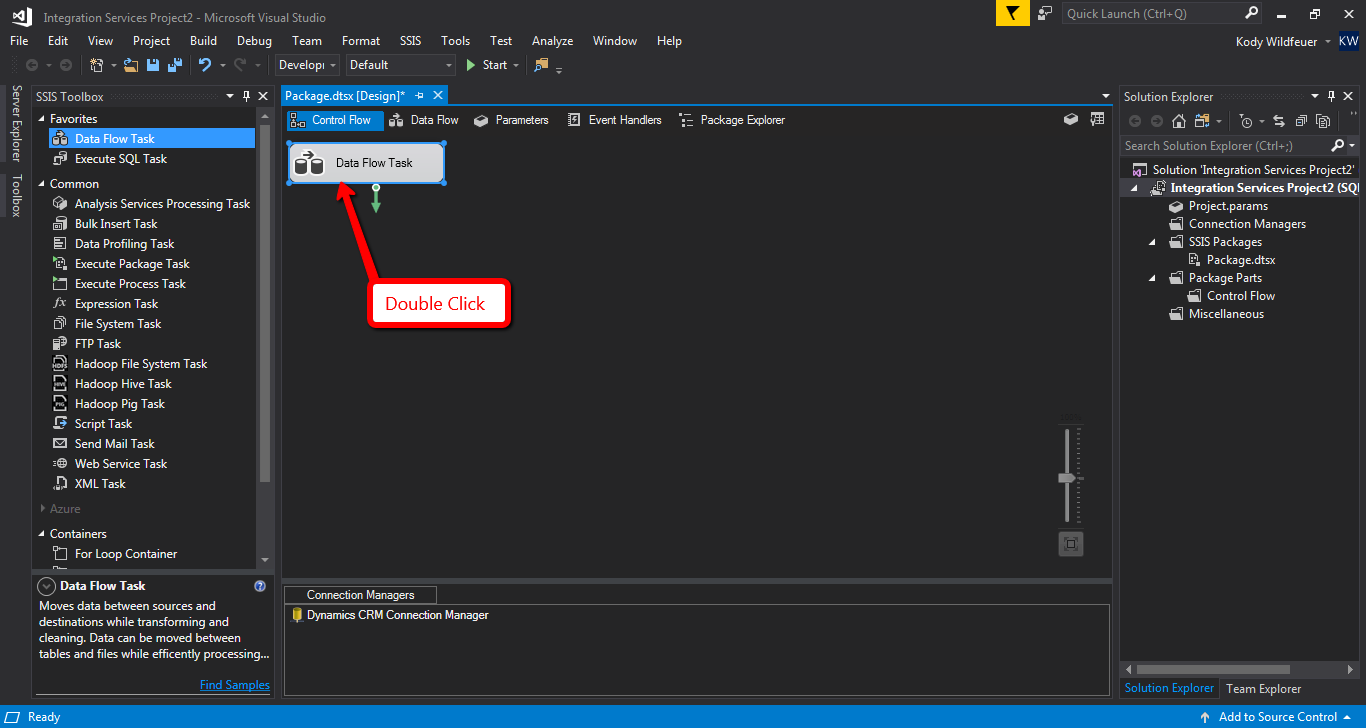Collapse the Favorites section in the SSIS Toolbox
The image size is (1366, 728).
(42, 119)
